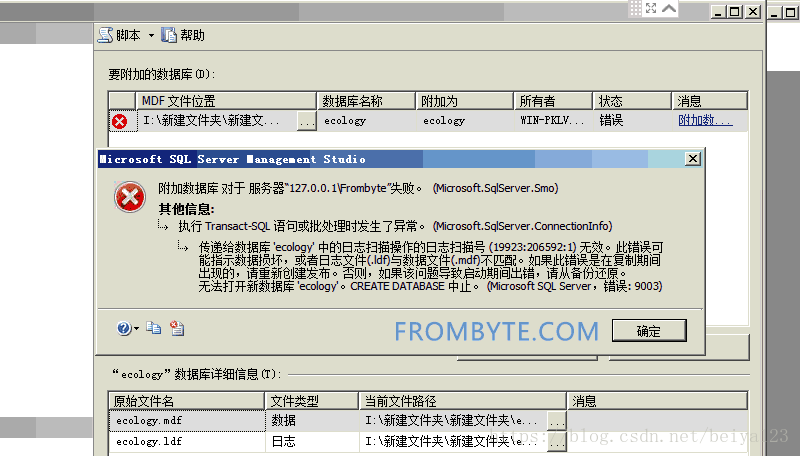800x456 pixels.
Task: Click the current file path column header
Action: [463, 401]
